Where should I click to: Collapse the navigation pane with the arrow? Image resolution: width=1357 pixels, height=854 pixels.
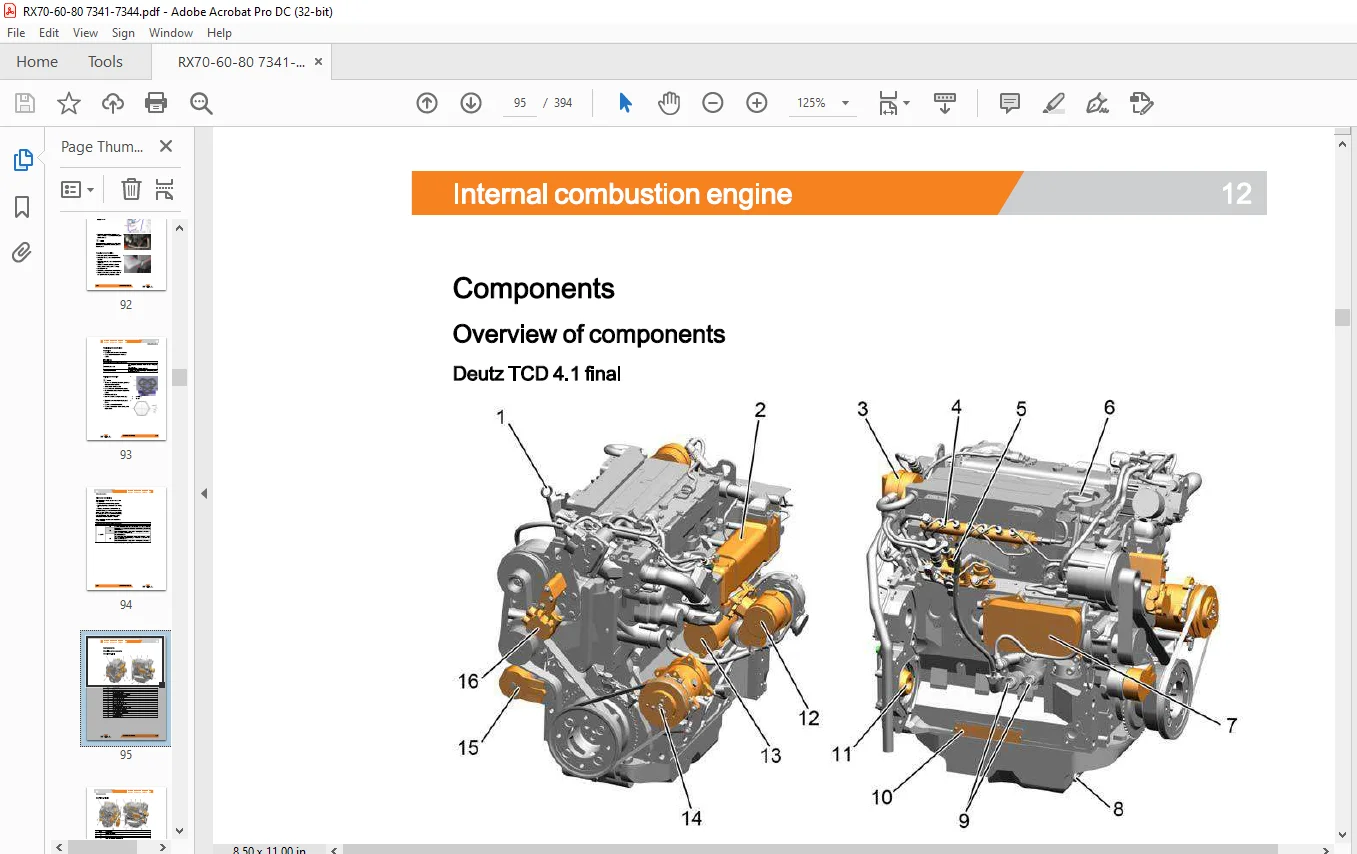[x=204, y=493]
